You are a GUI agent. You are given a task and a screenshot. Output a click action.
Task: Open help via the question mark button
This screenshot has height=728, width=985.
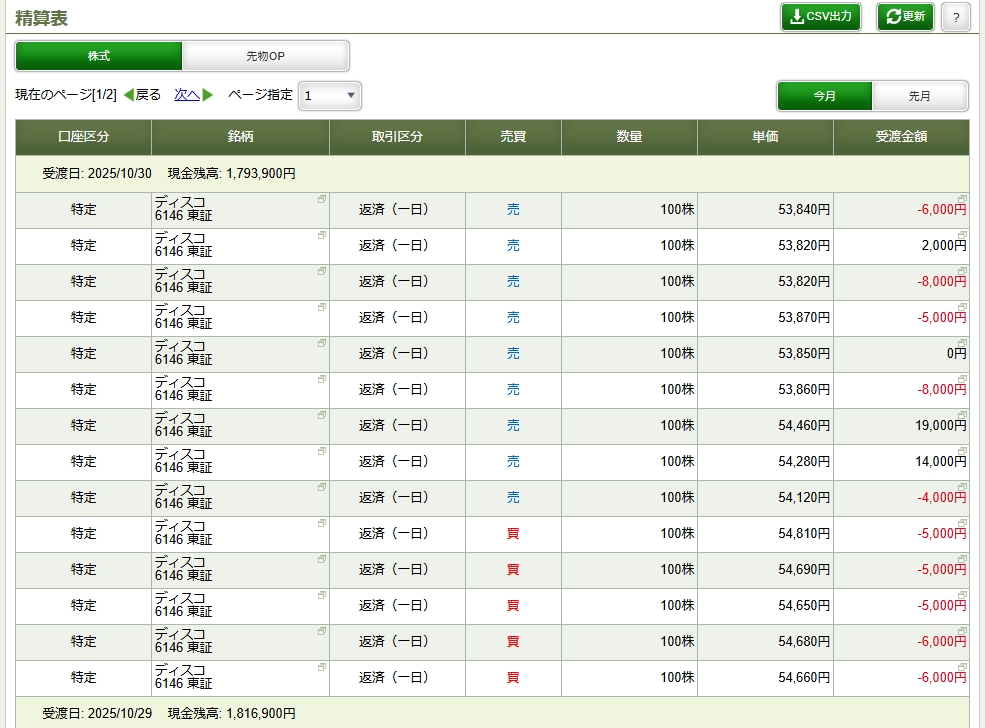956,17
